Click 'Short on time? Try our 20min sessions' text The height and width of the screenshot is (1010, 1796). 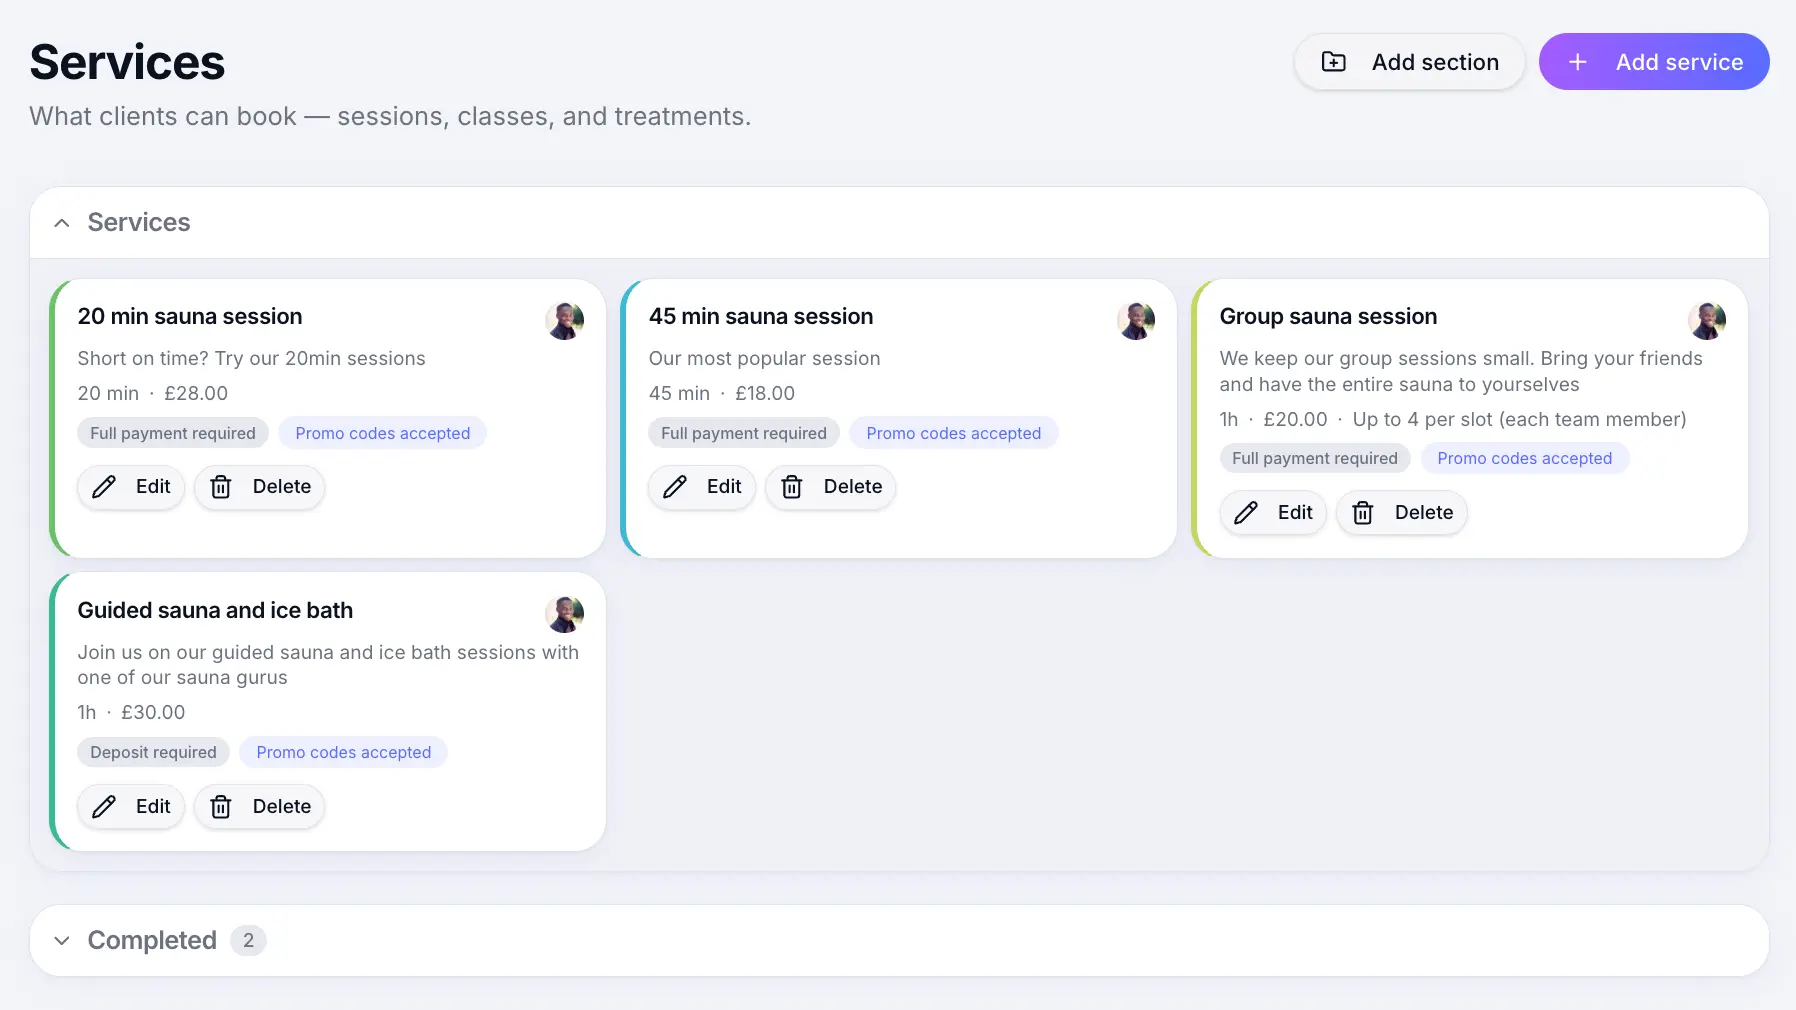[x=252, y=359]
